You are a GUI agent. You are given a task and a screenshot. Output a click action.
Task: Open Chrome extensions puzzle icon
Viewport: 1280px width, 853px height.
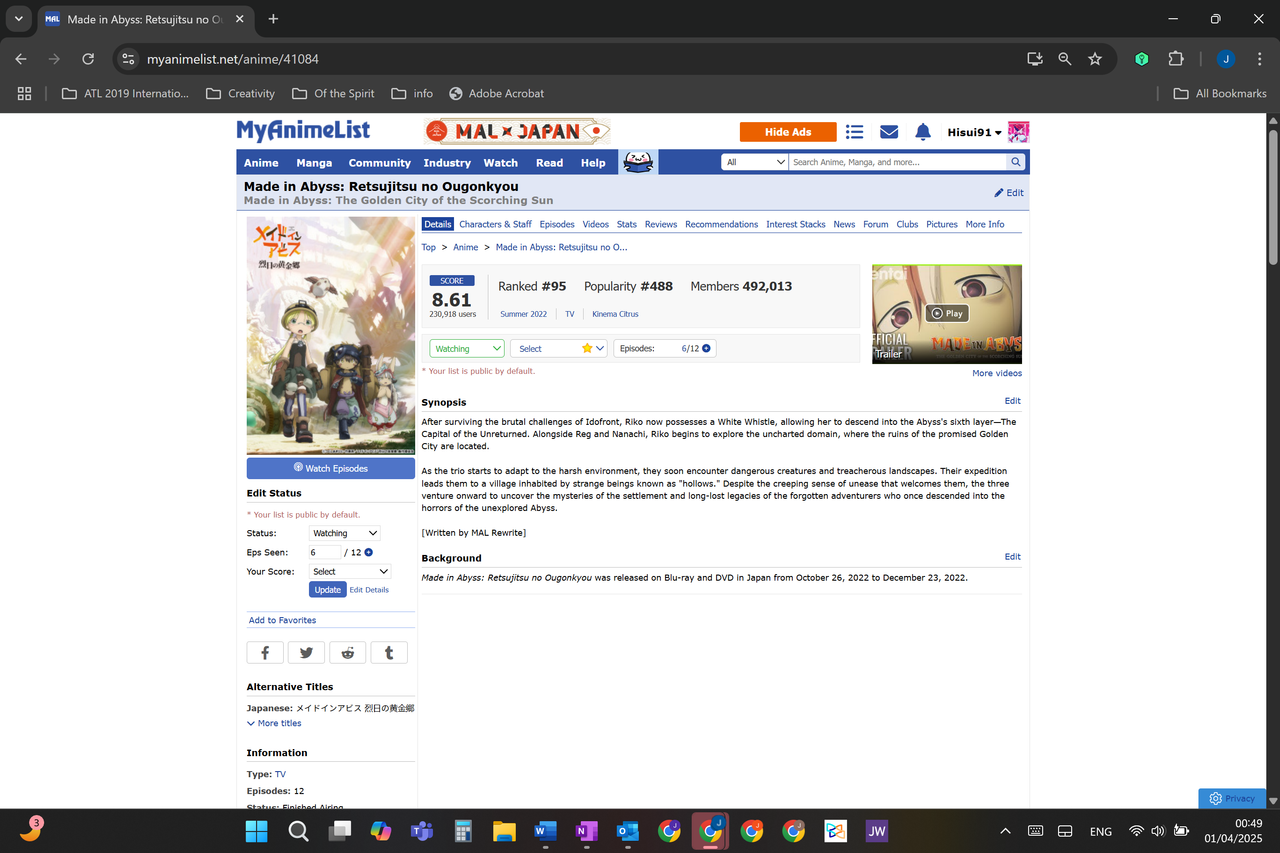(x=1176, y=59)
